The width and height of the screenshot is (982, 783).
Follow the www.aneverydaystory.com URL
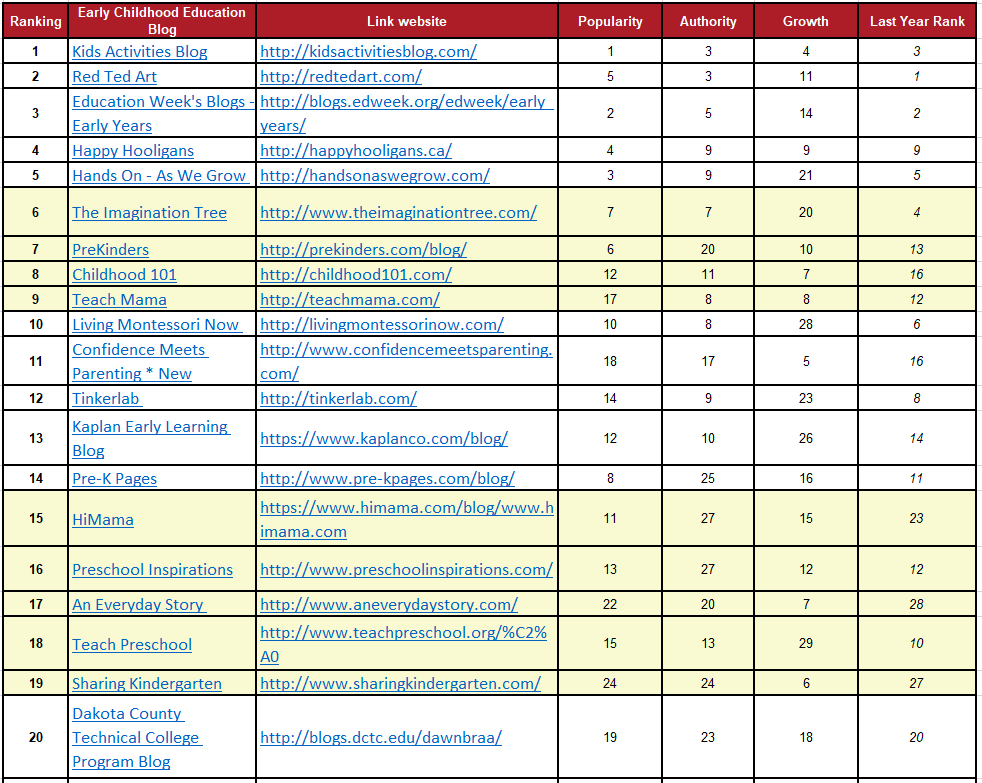pos(389,604)
